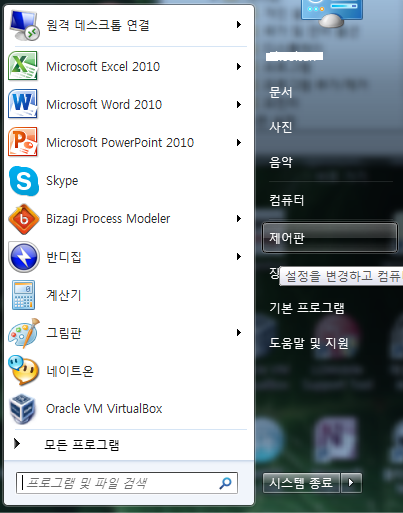Click the 'Microsoft Word 2010' label
Screen dimensions: 403x513
tap(104, 105)
